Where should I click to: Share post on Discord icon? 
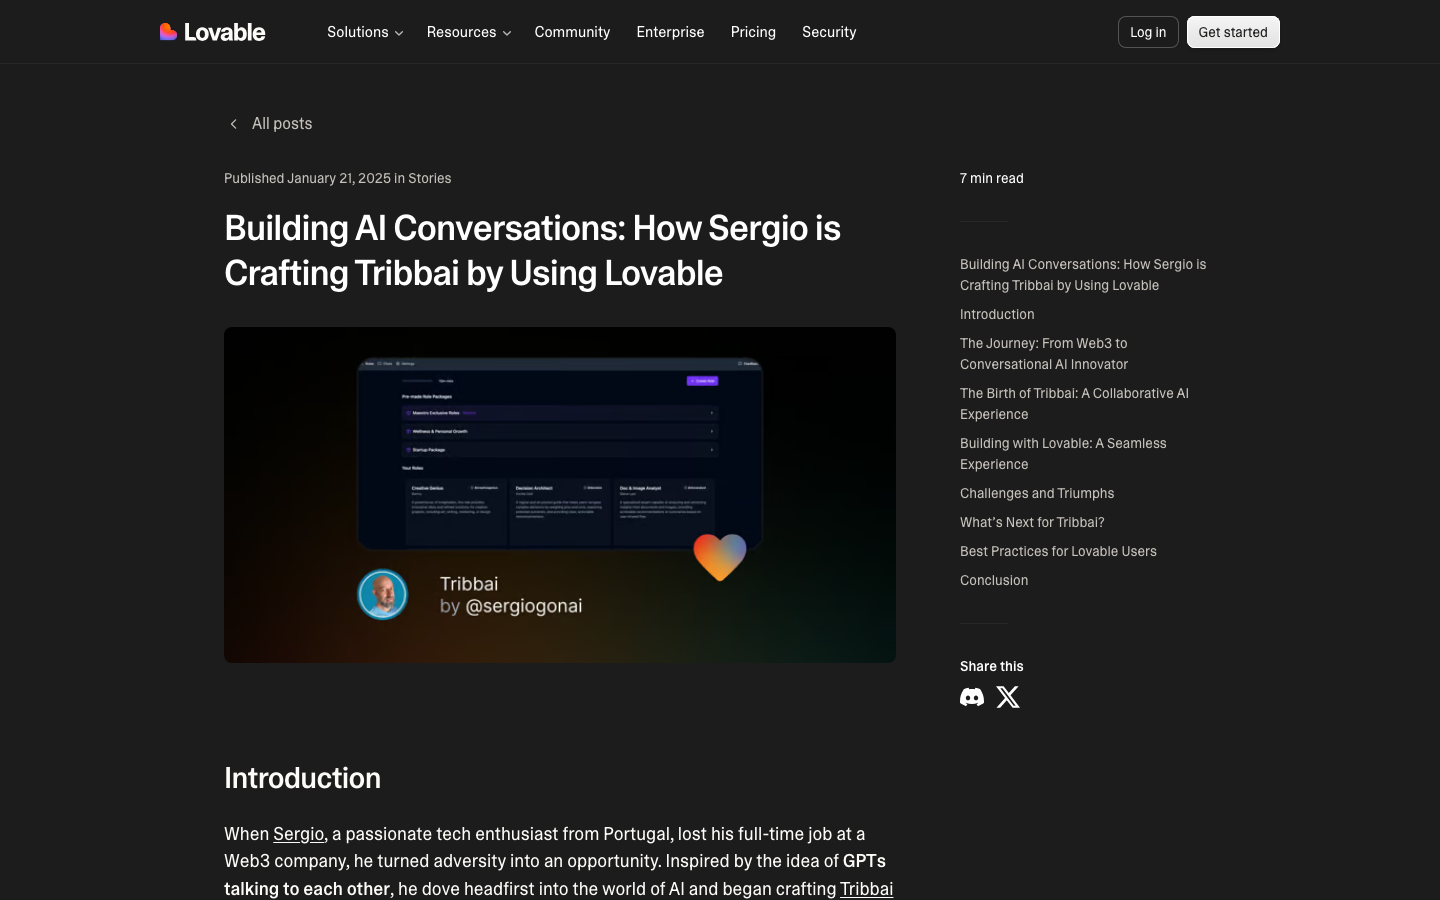click(x=972, y=697)
